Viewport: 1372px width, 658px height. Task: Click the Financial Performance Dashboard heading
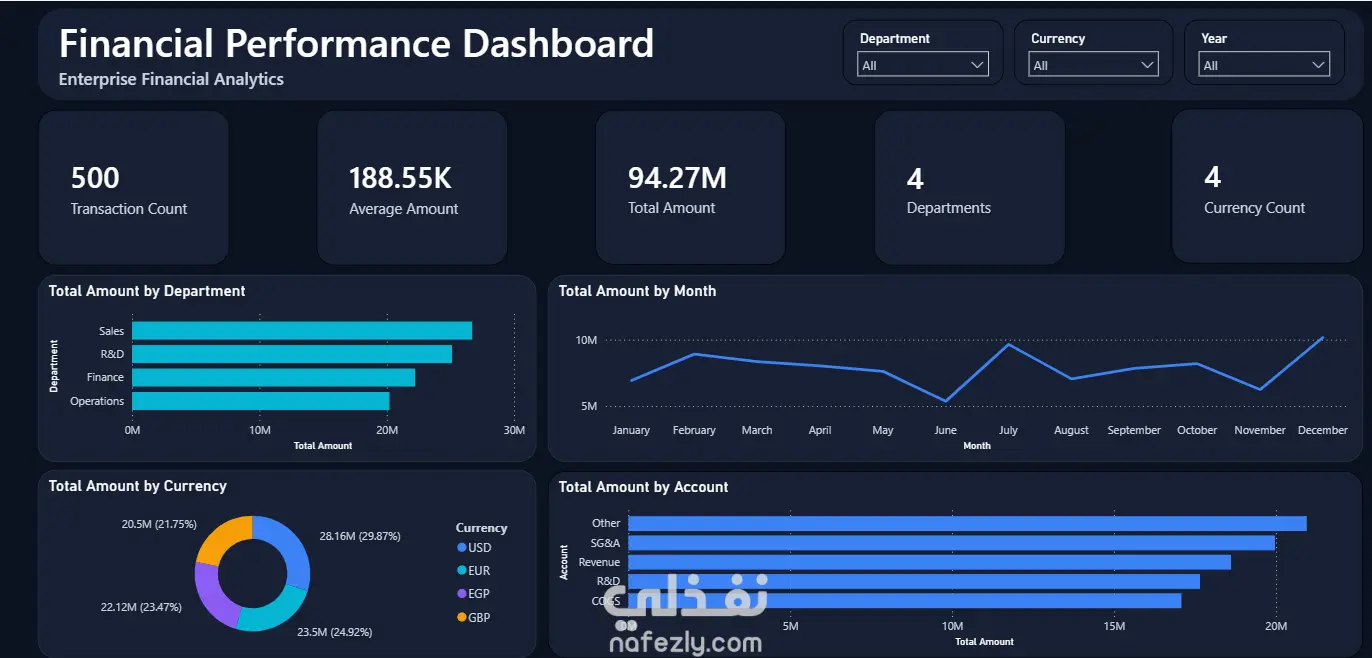click(x=357, y=44)
